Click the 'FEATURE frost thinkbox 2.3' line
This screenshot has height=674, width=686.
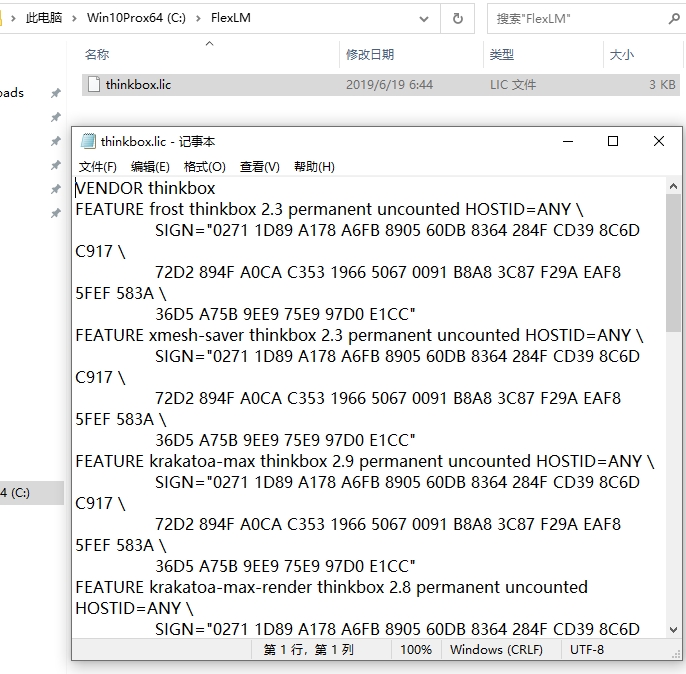(x=329, y=209)
